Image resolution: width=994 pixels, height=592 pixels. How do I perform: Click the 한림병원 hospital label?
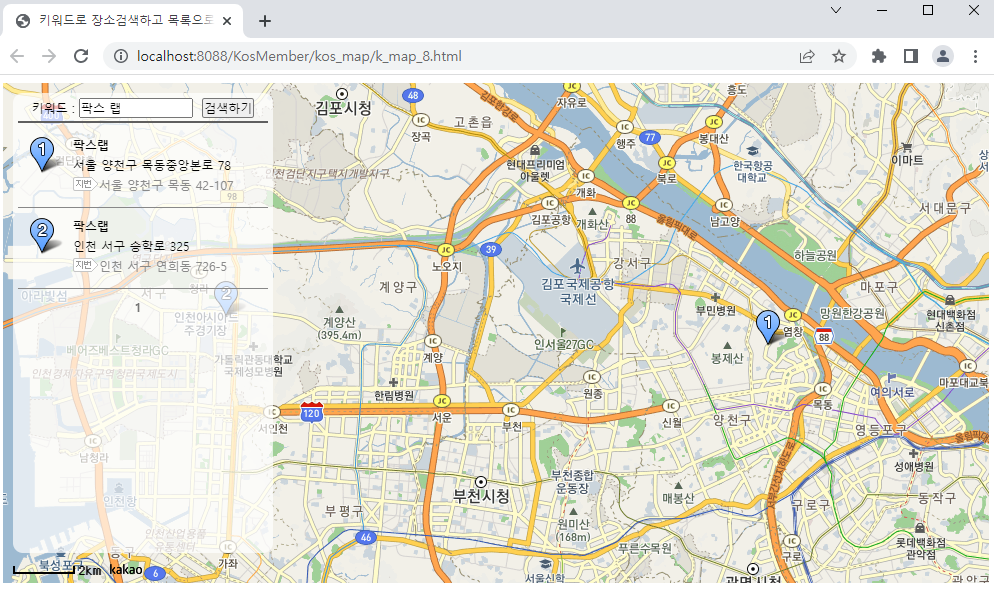(394, 396)
